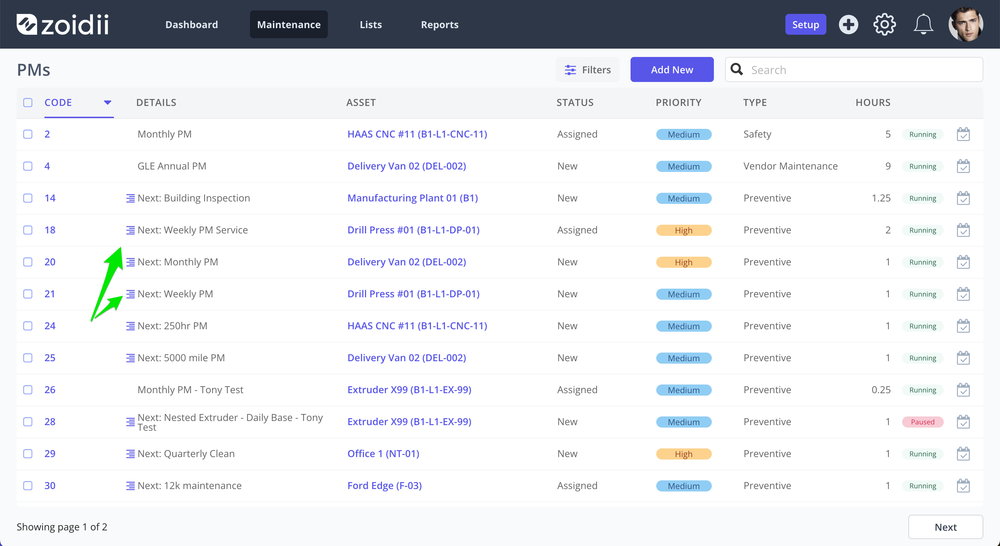Click 'Monthly PM - Tony Test' details text
1000x546 pixels.
(x=190, y=390)
